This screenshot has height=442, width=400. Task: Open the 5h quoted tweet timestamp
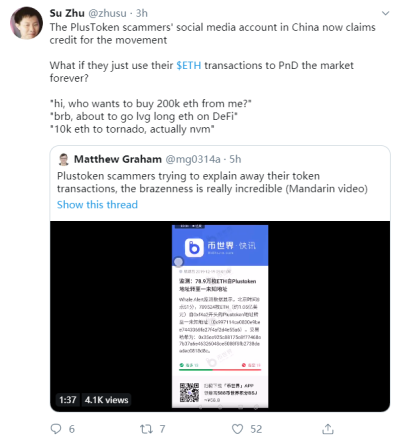pyautogui.click(x=235, y=159)
